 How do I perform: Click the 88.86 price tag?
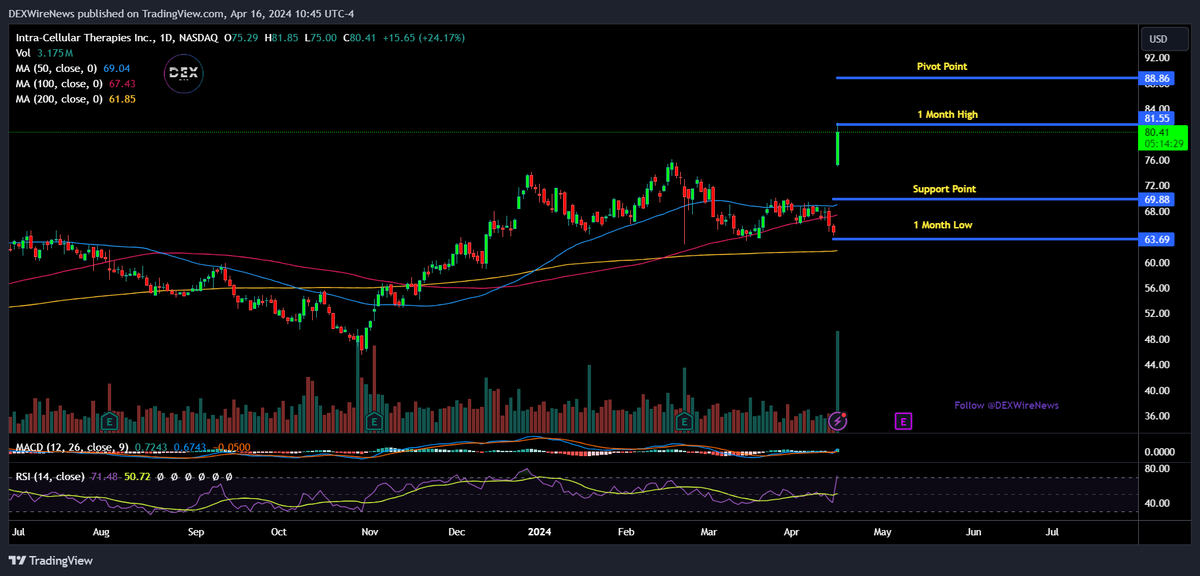[x=1158, y=77]
